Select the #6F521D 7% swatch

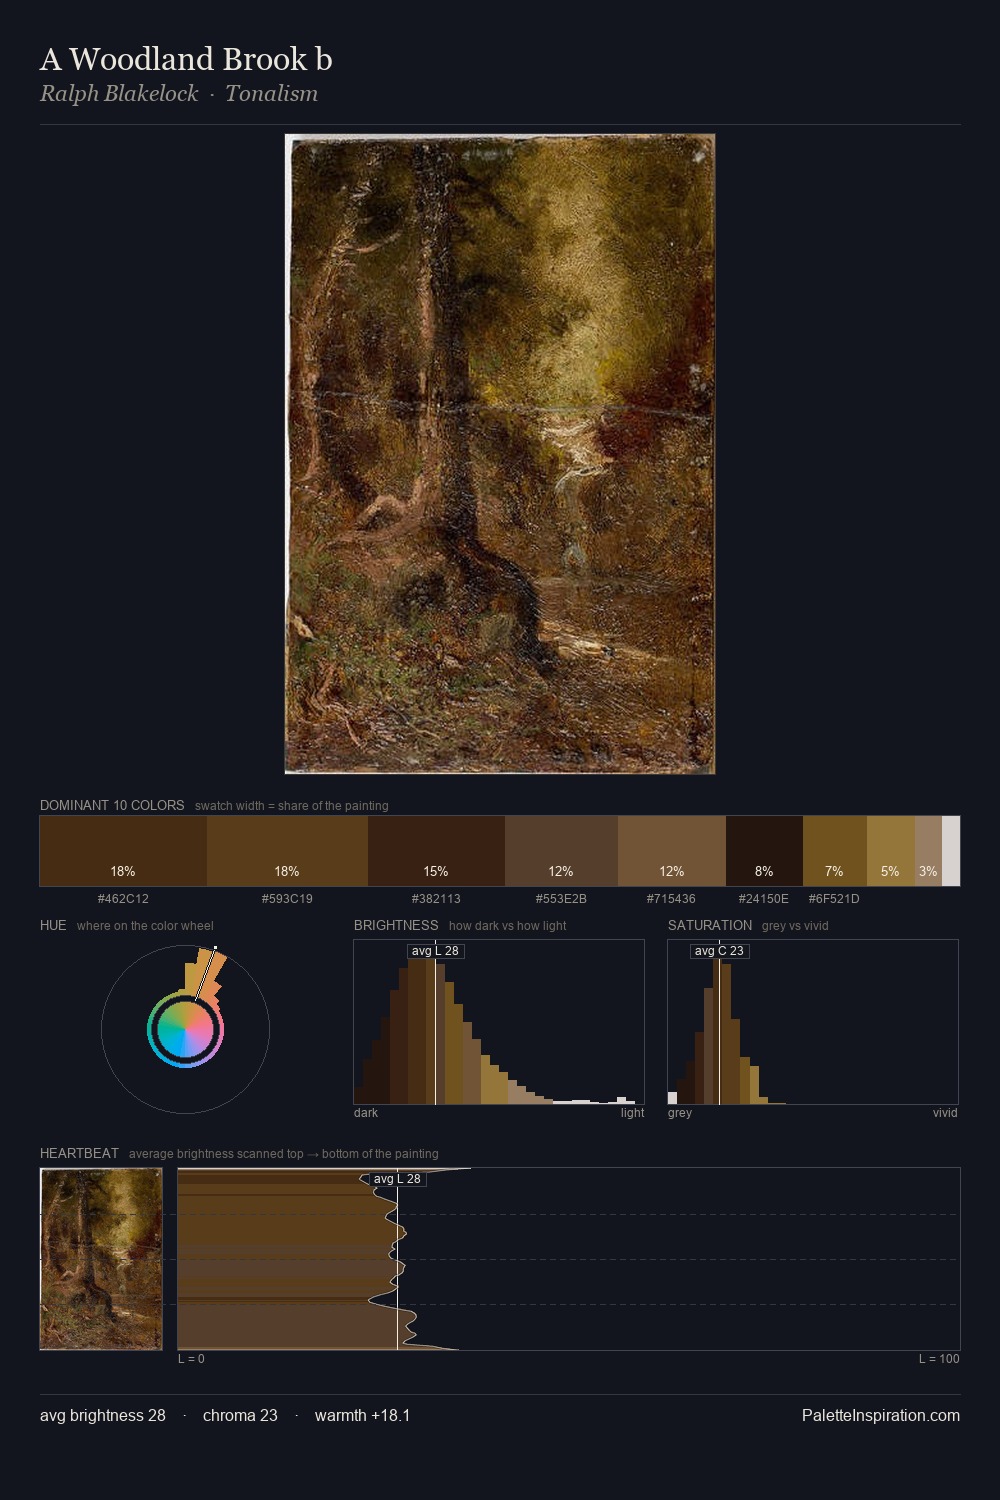coord(835,851)
